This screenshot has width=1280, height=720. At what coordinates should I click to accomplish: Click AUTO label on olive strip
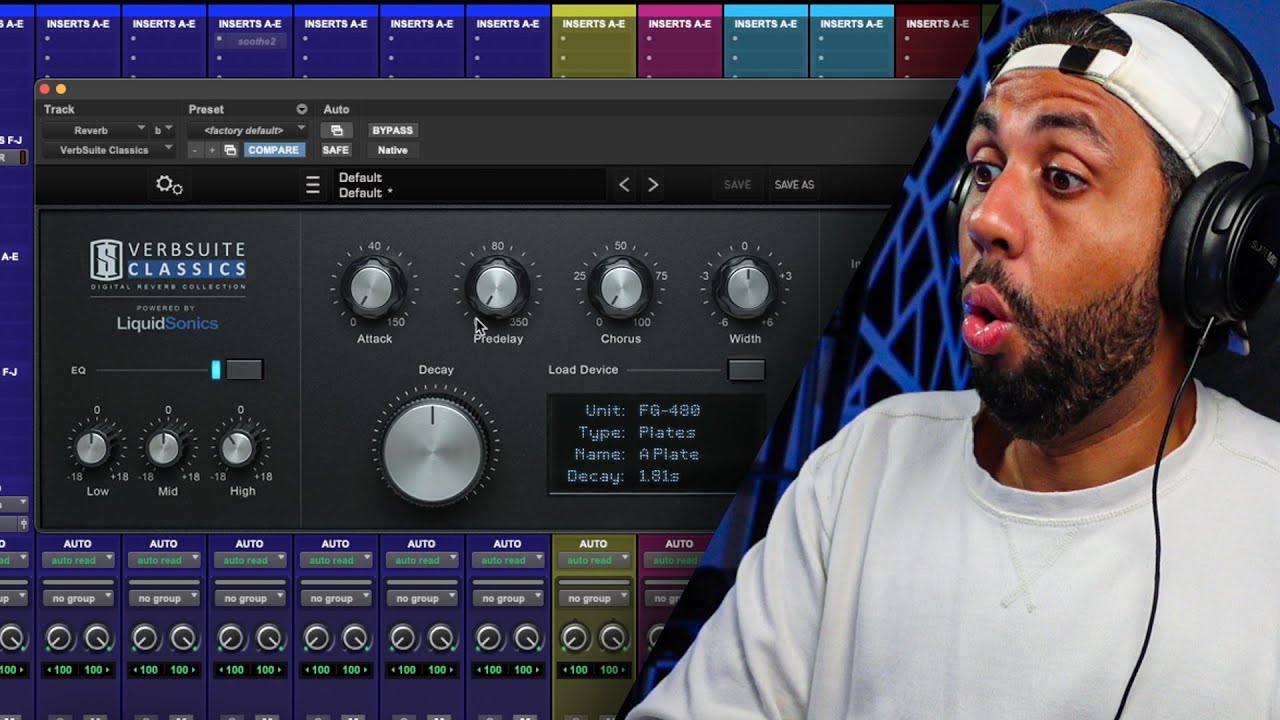[x=593, y=544]
